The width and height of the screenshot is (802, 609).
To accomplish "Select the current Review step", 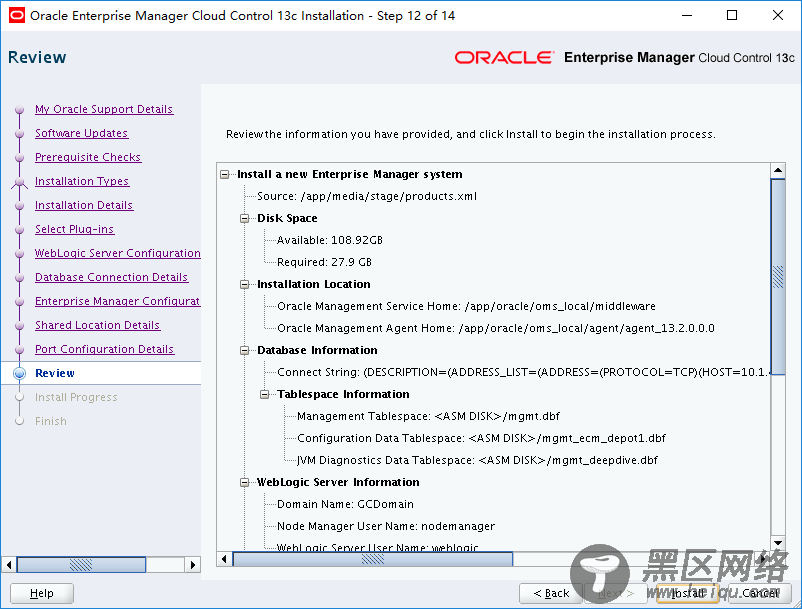I will click(55, 373).
